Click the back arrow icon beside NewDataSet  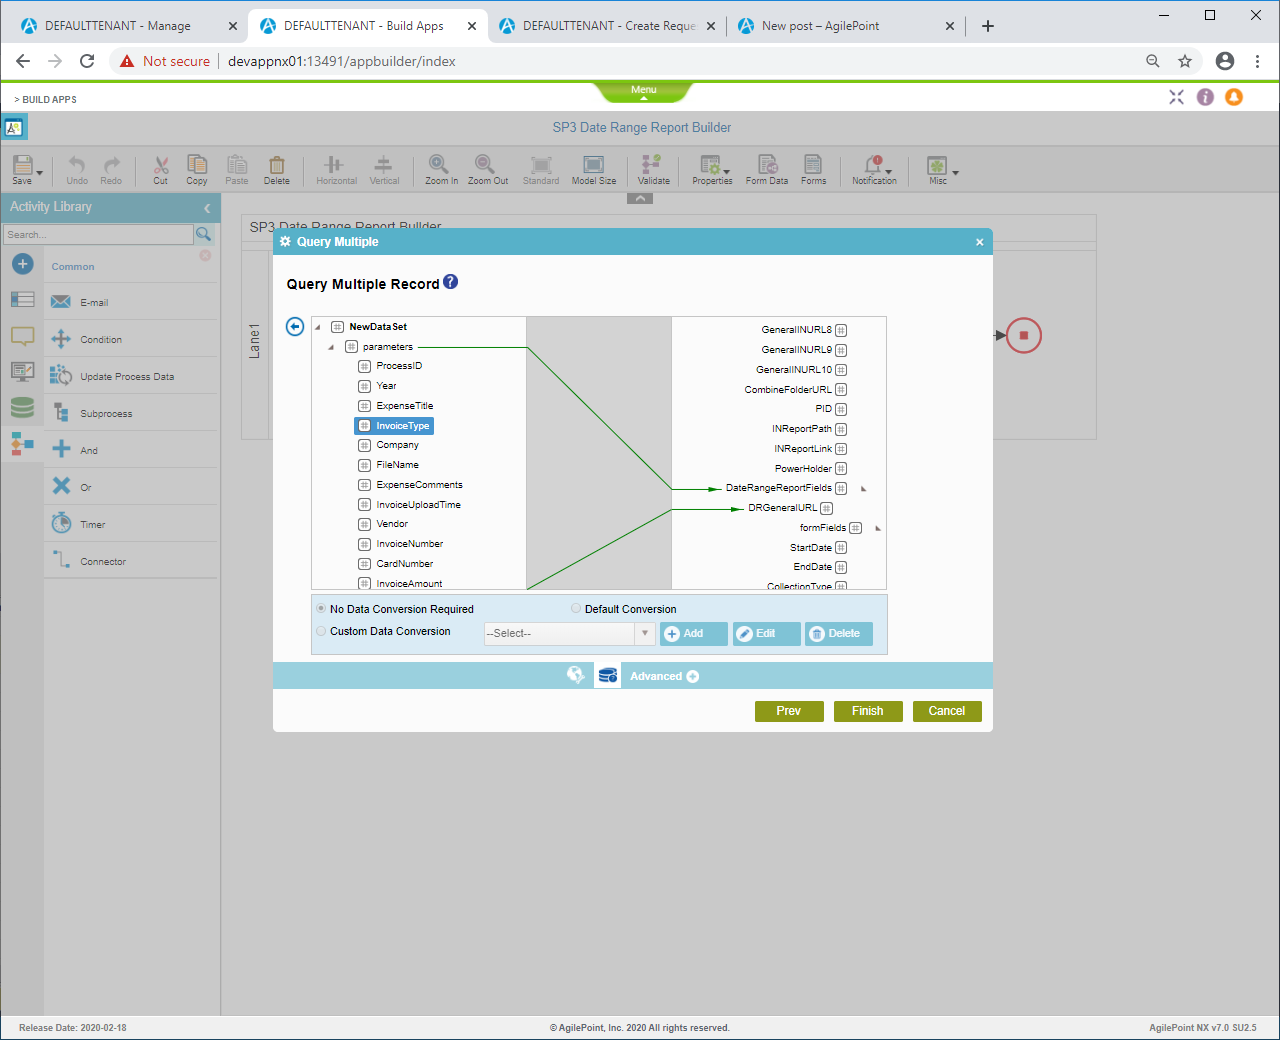click(x=295, y=327)
